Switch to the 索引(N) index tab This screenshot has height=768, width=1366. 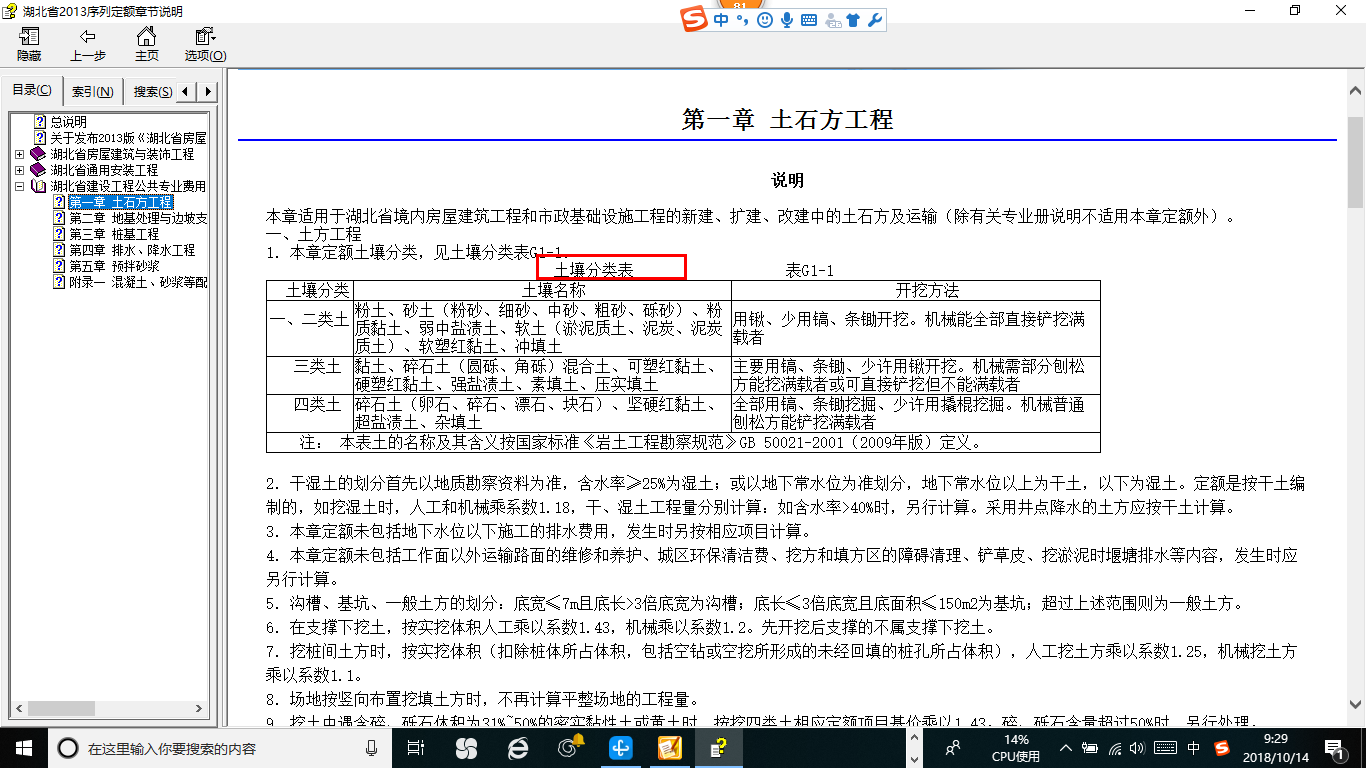(93, 91)
